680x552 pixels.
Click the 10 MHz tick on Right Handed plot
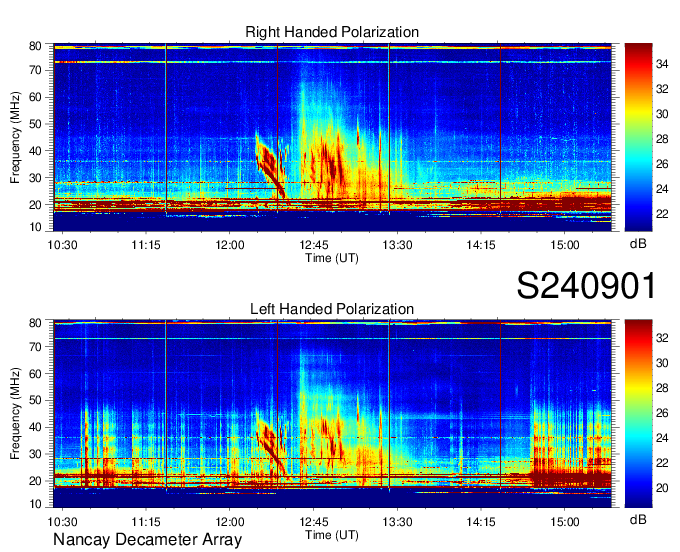tap(36, 227)
